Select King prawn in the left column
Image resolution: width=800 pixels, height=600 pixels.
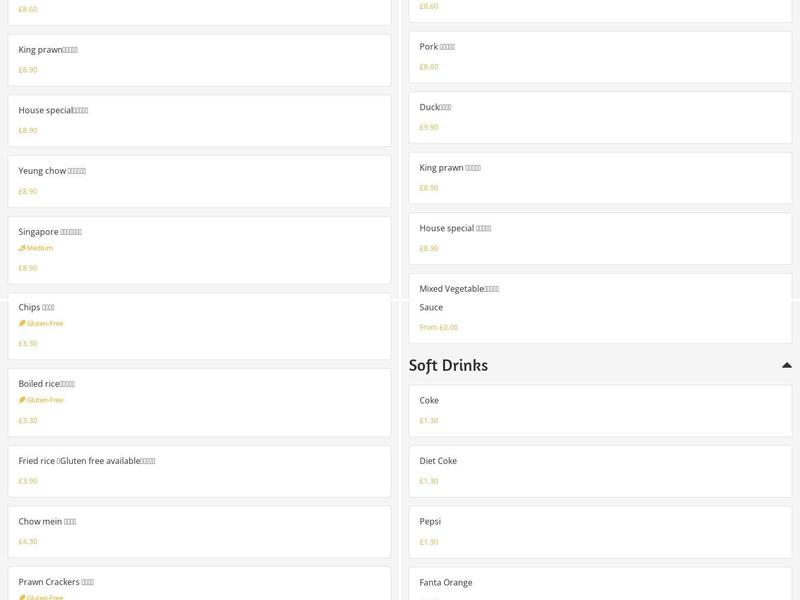pos(199,59)
